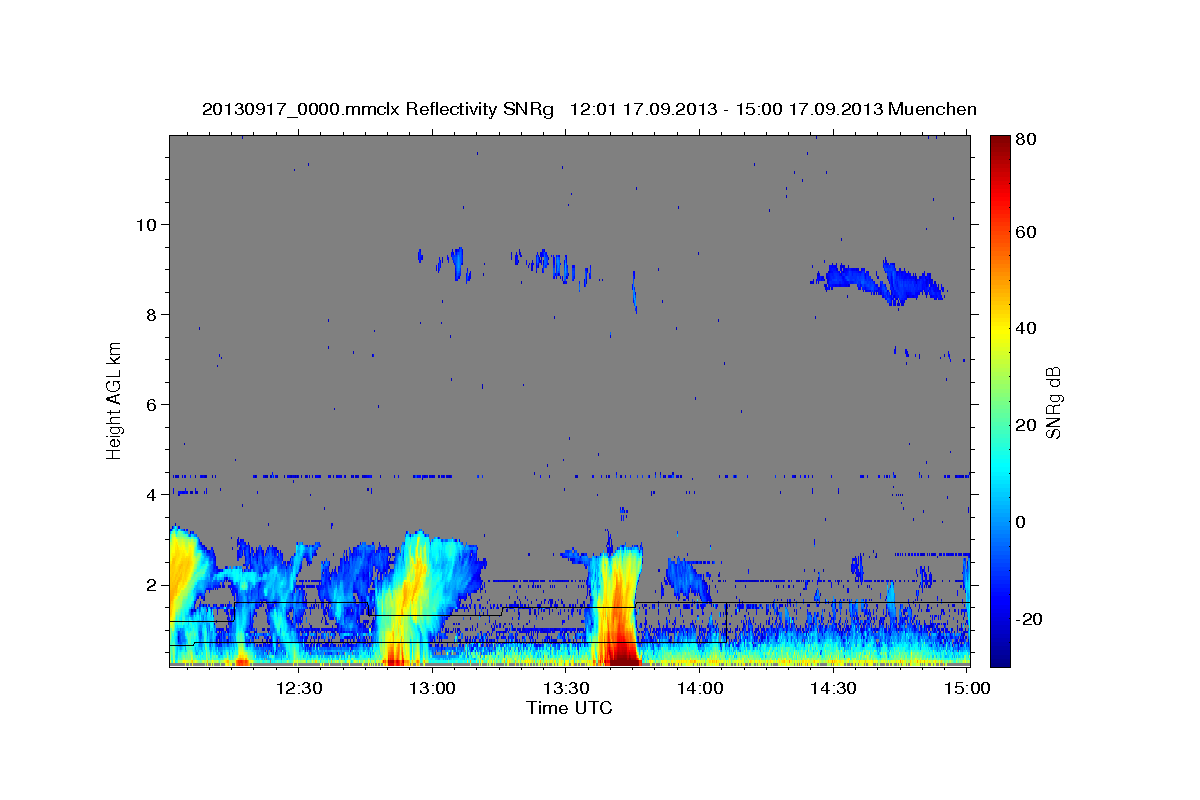
Task: Click the 14:00 time tick label
Action: (x=700, y=688)
